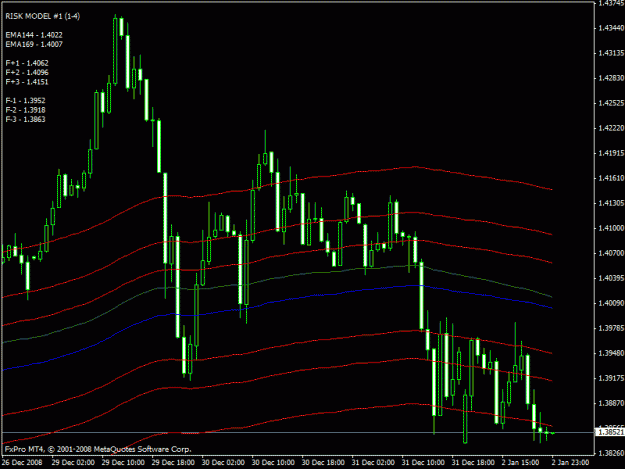Click the 1.38260 price axis label

[611, 453]
